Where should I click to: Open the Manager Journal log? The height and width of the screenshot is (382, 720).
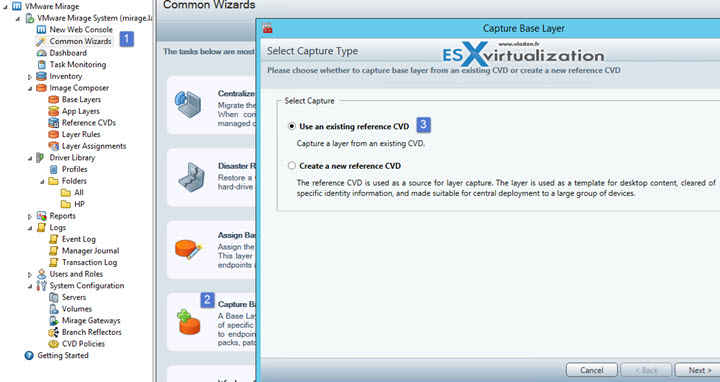pos(90,251)
